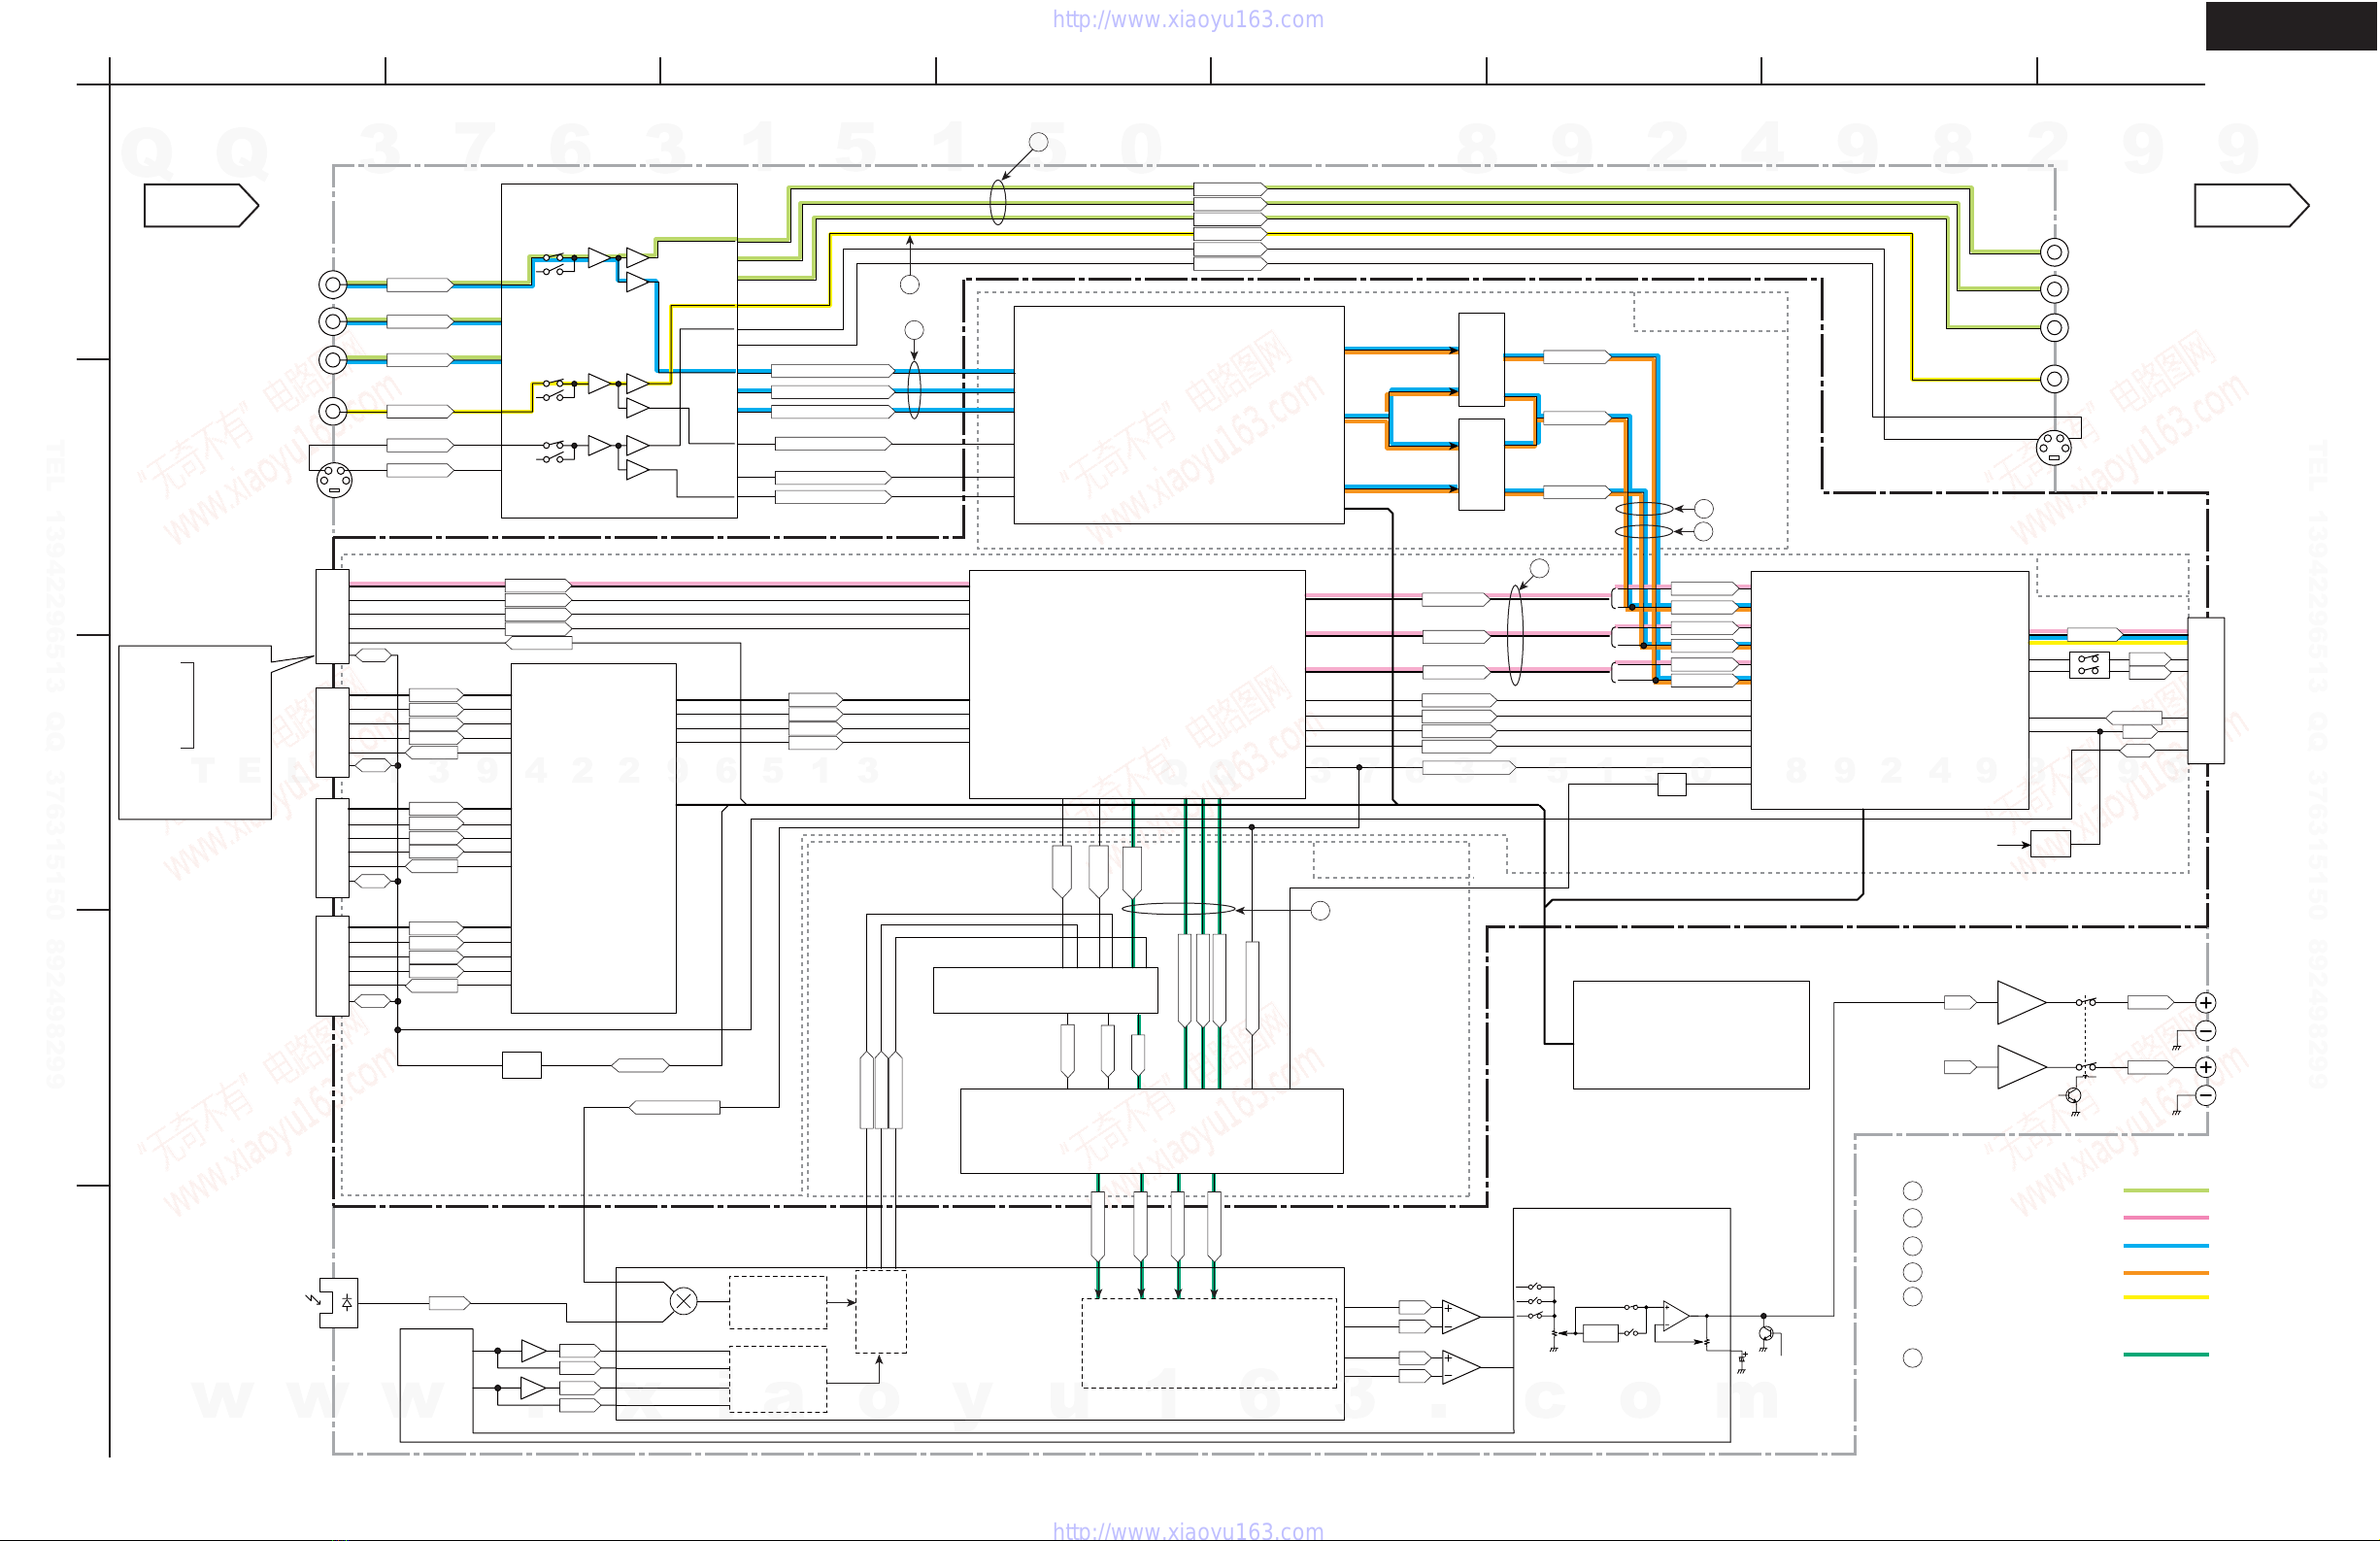Click the RCA input jack on yellow line
This screenshot has height=1541, width=2380.
(333, 411)
